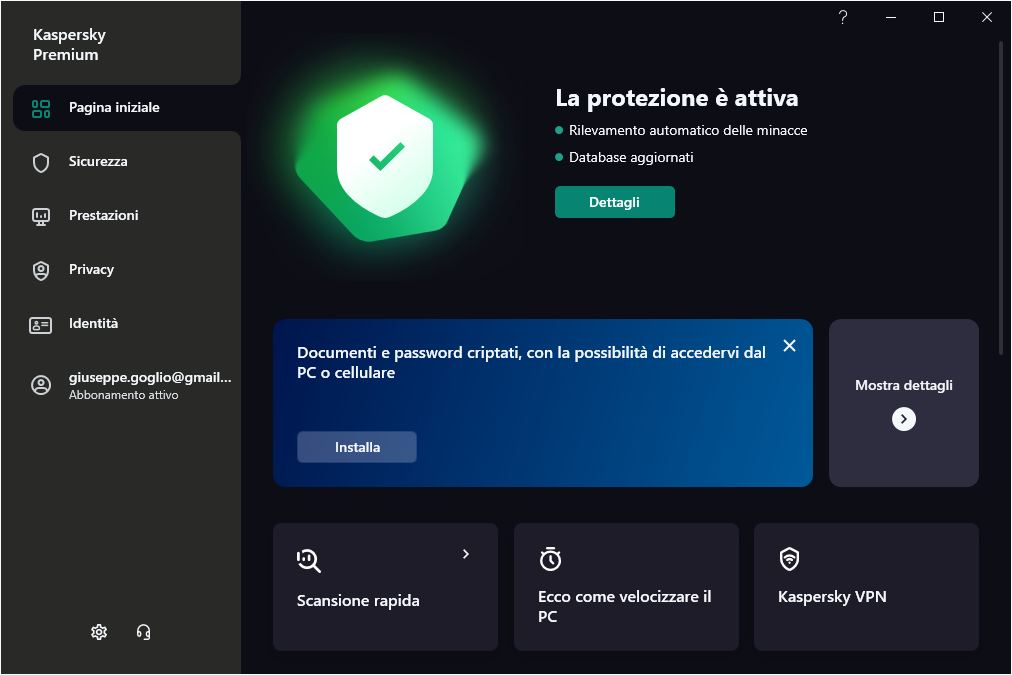Open support via the headset icon
The image size is (1012, 675).
[143, 631]
